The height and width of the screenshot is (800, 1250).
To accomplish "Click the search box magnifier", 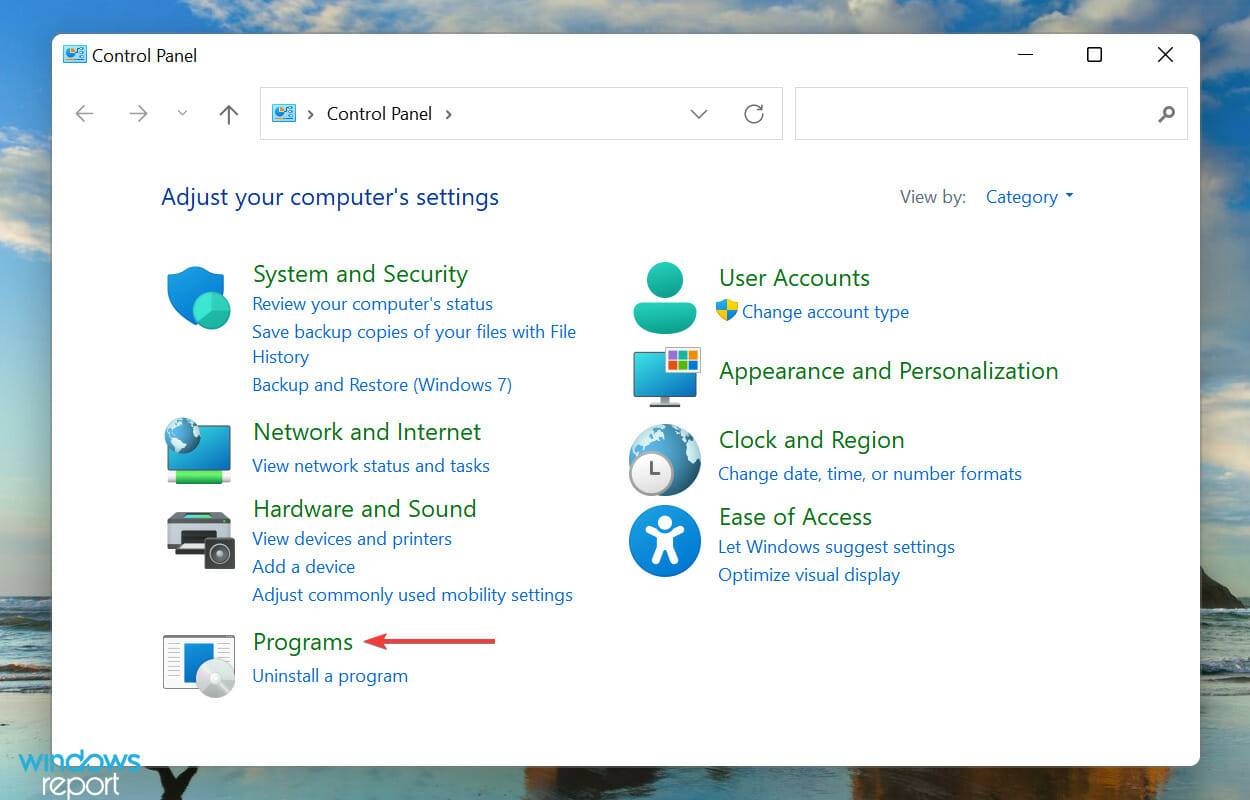I will pyautogui.click(x=1166, y=115).
